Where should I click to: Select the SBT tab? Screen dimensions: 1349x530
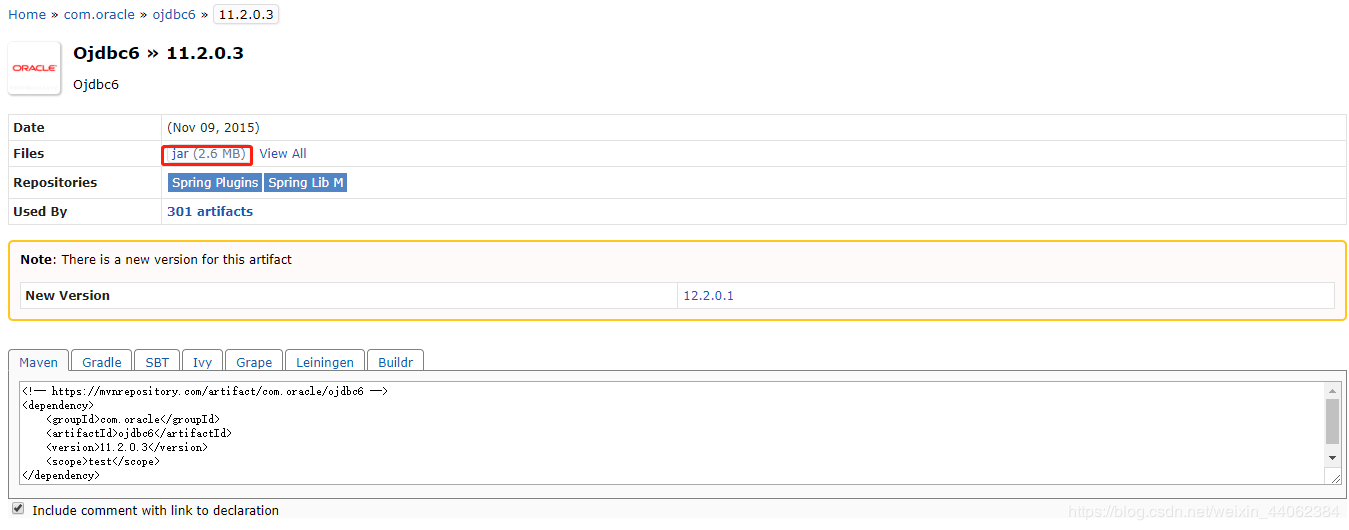(157, 362)
